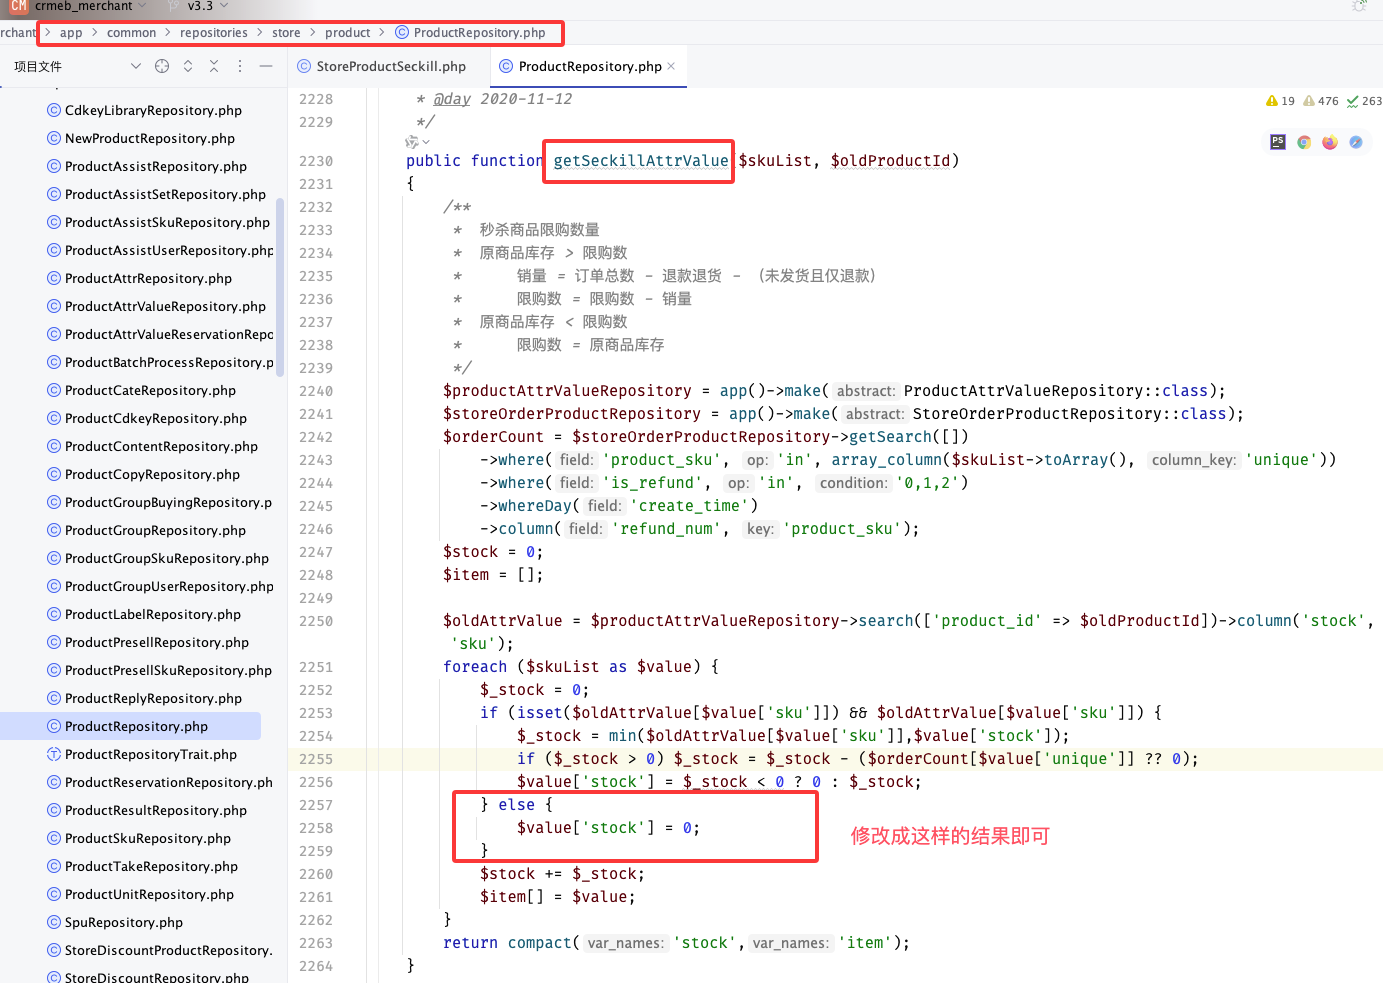Collapse all folders in the project tree
Screen dimensions: 1383x983
click(x=214, y=66)
